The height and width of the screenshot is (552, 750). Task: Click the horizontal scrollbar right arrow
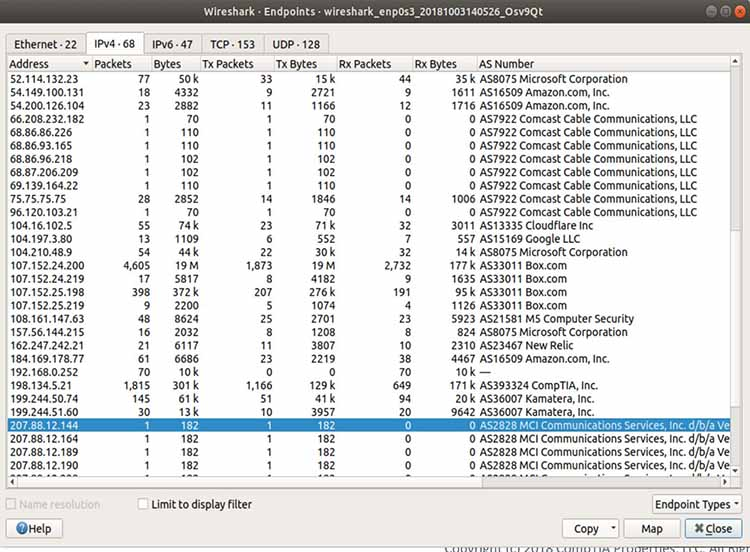coord(725,482)
